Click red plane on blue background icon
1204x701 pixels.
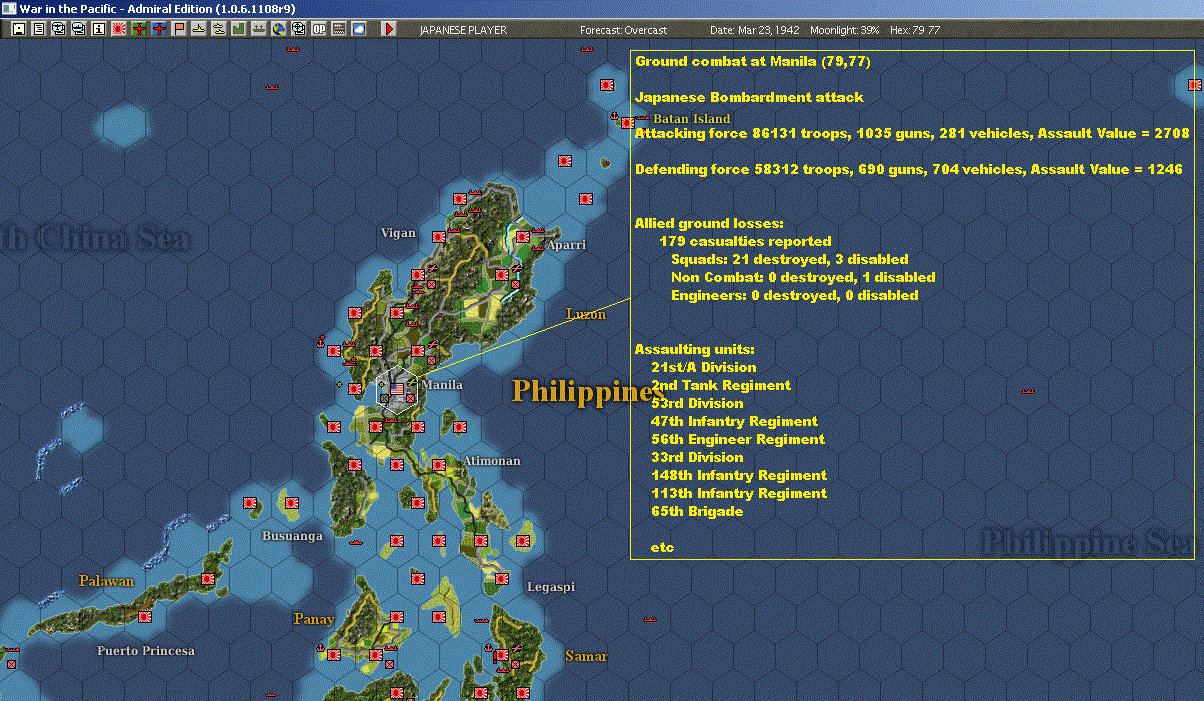(x=159, y=29)
